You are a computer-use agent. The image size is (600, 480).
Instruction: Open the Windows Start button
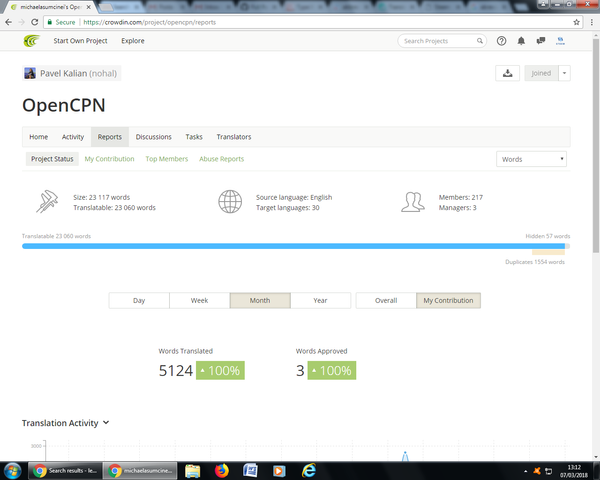coord(12,470)
